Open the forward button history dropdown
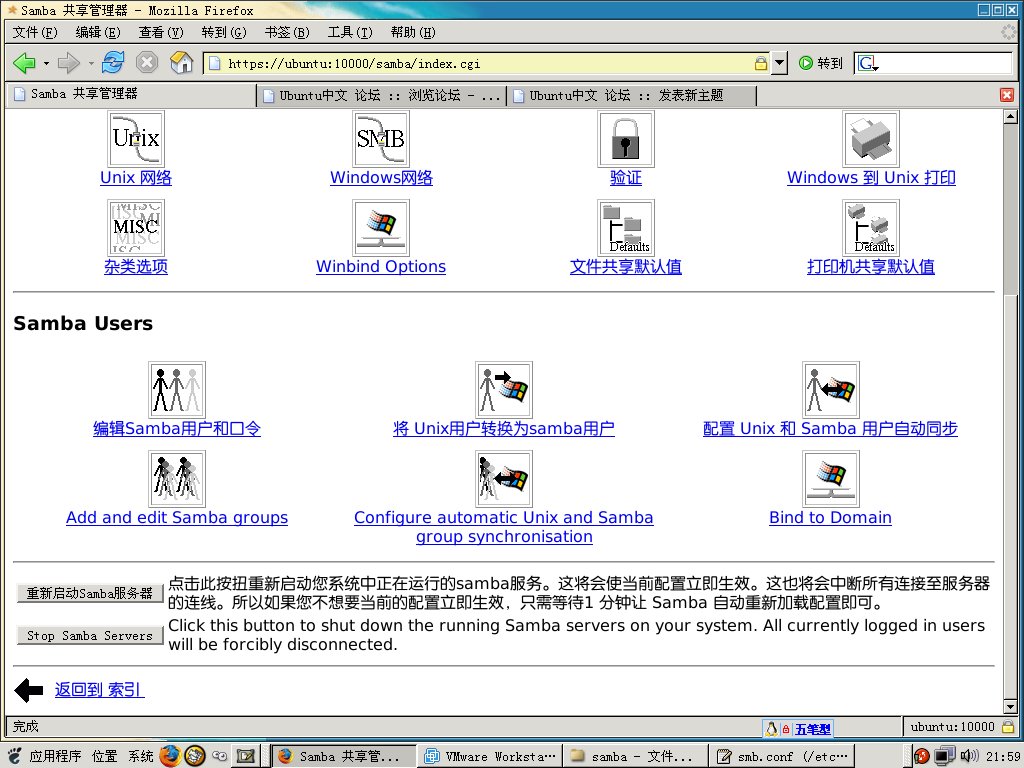The image size is (1024, 768). click(x=90, y=63)
